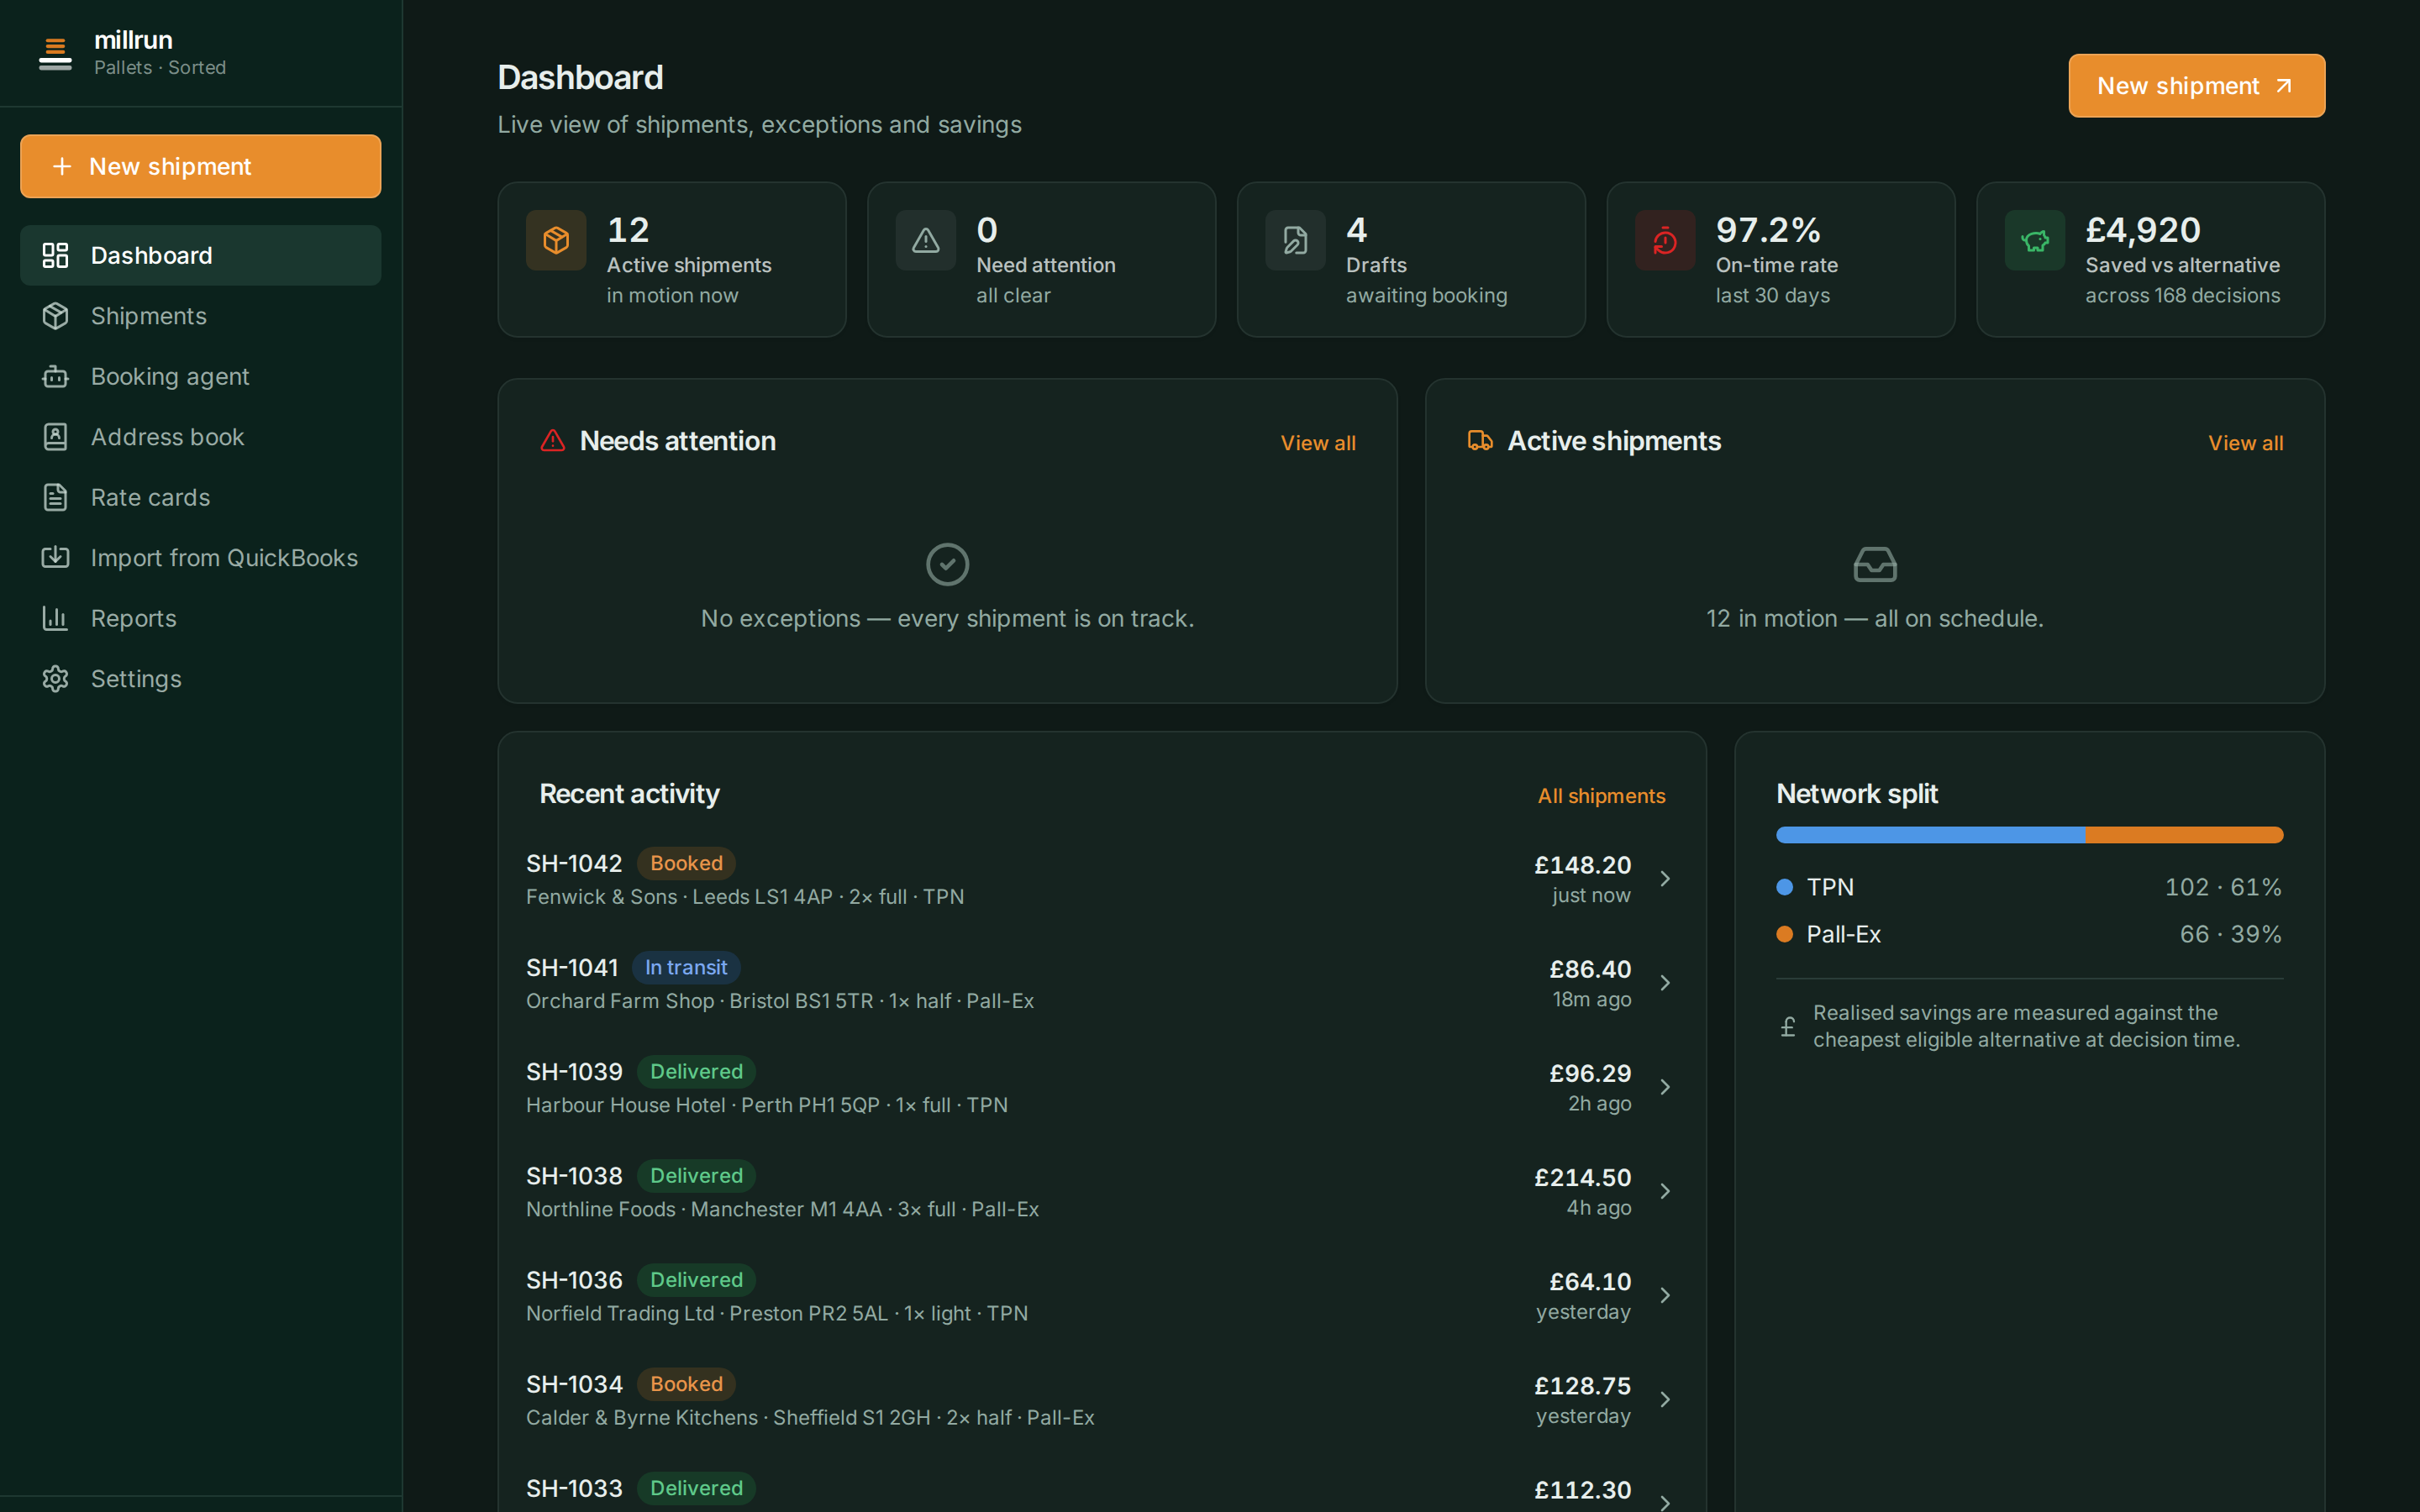The image size is (2420, 1512).
Task: Click the £4,920 saved value
Action: [2143, 230]
